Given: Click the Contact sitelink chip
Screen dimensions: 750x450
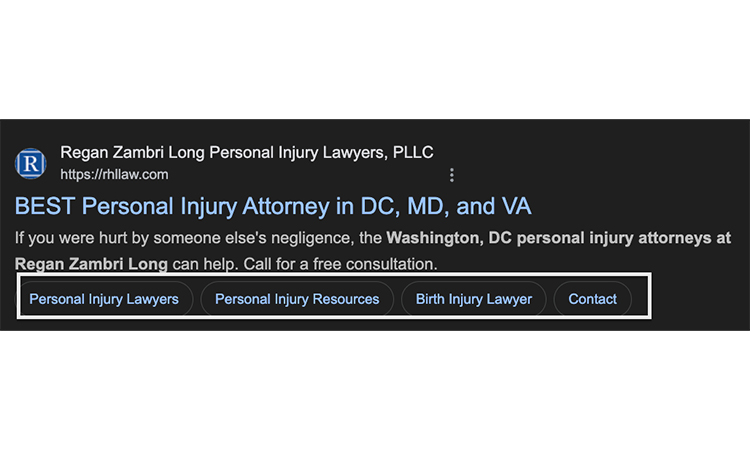Looking at the screenshot, I should click(x=592, y=298).
